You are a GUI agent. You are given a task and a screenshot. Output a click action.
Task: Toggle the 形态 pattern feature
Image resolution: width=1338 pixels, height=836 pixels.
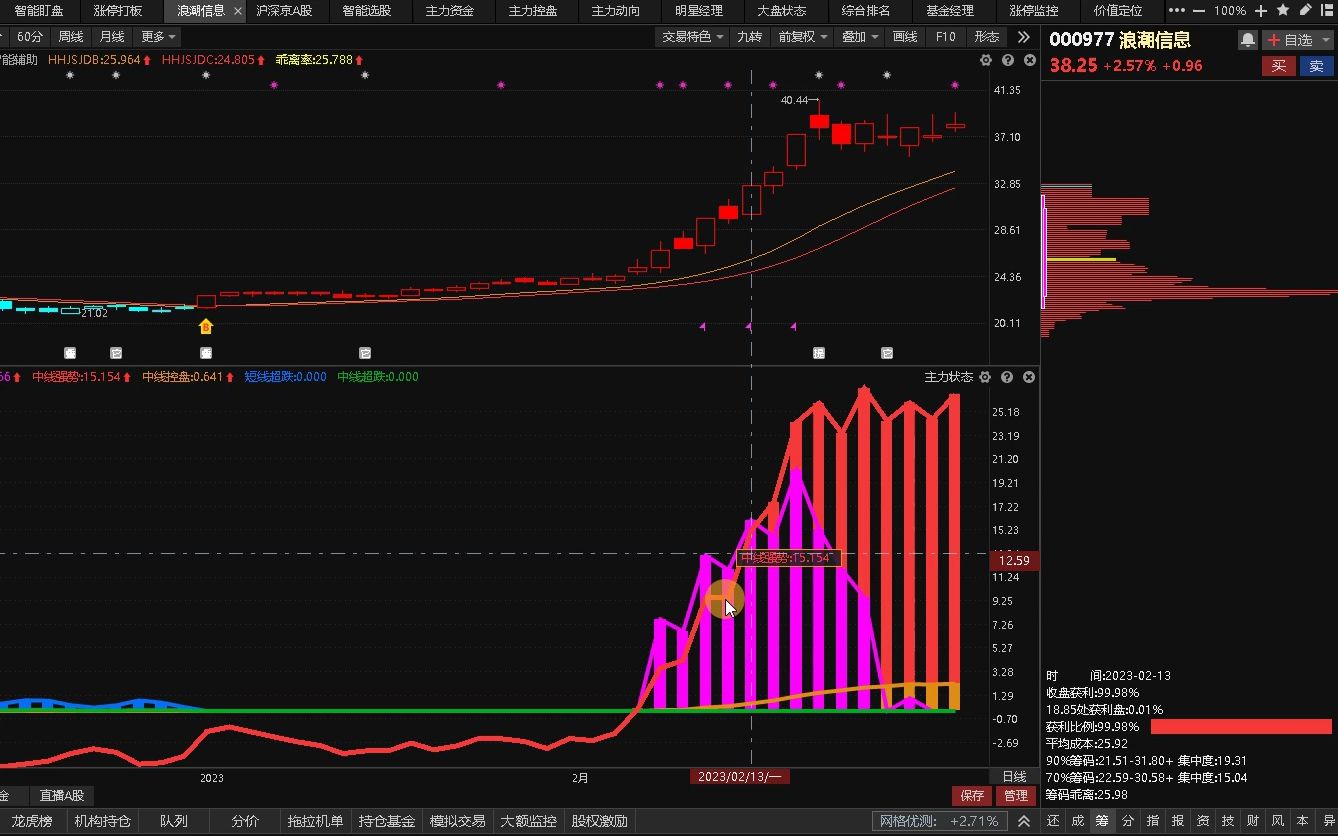(987, 37)
